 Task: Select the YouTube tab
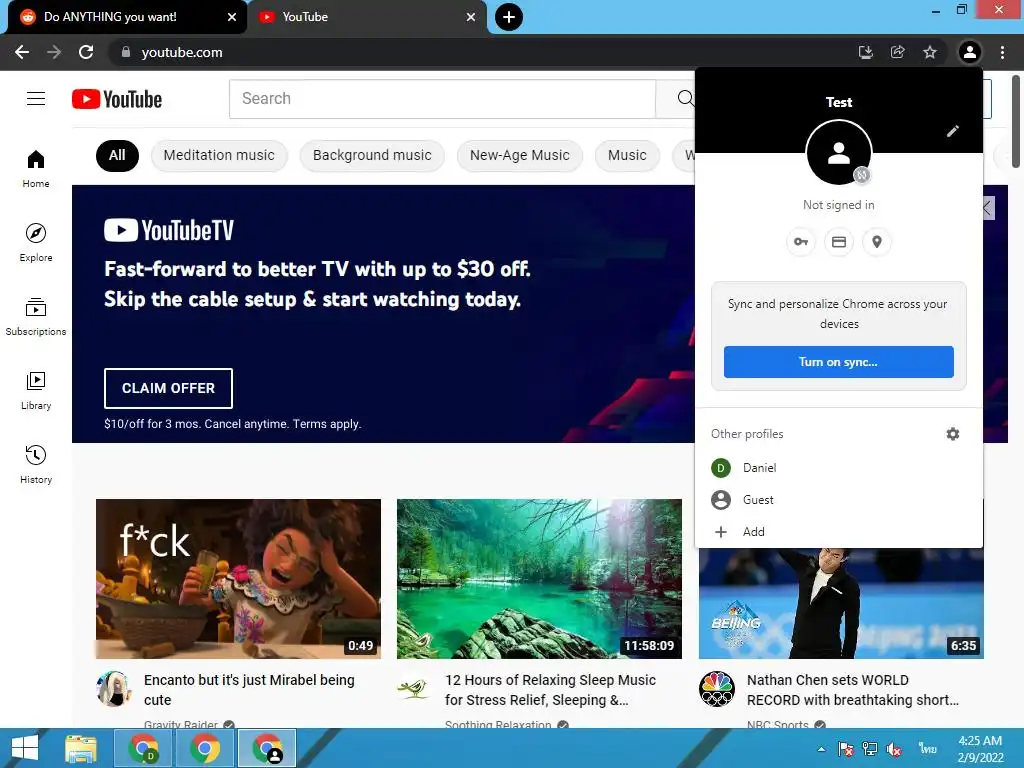[366, 17]
